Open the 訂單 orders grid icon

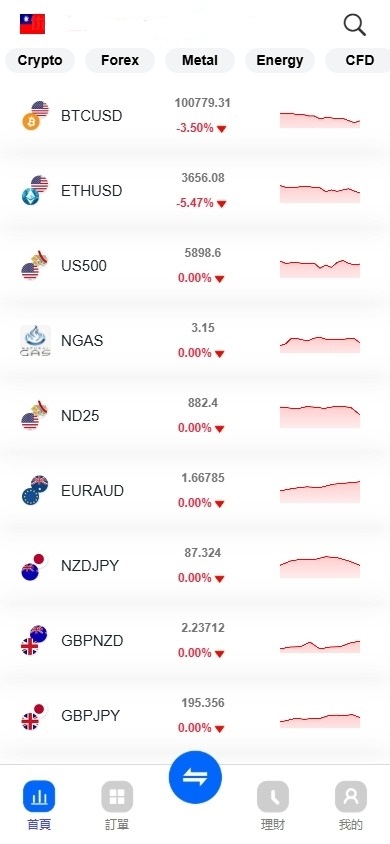[117, 796]
